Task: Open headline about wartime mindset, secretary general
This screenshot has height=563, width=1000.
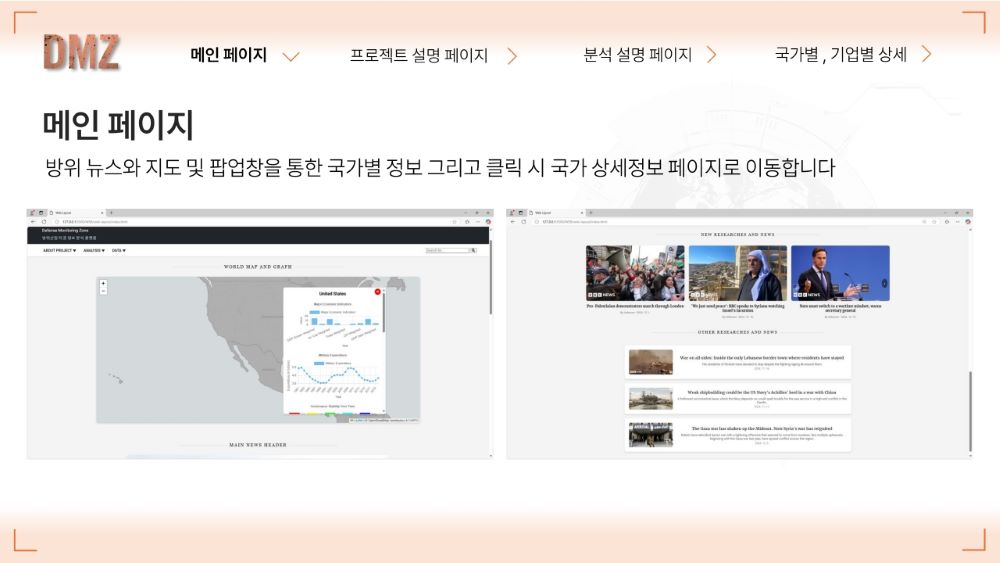Action: coord(841,308)
